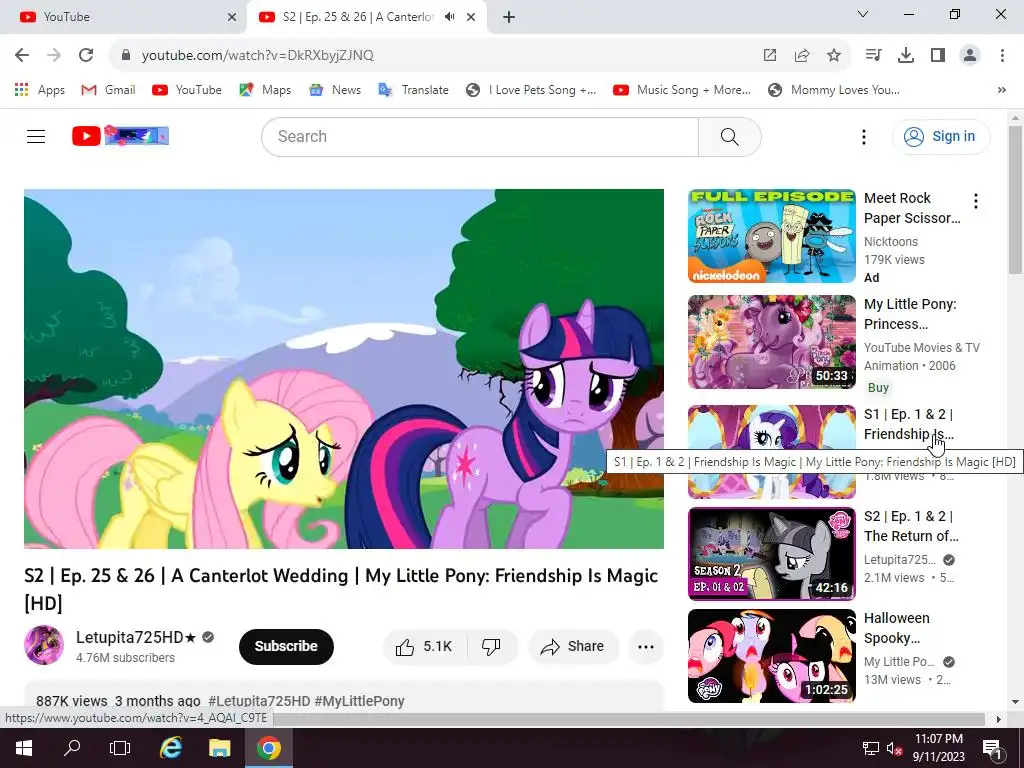1024x768 pixels.
Task: Open Apps bookmark shortcut
Action: pos(40,90)
